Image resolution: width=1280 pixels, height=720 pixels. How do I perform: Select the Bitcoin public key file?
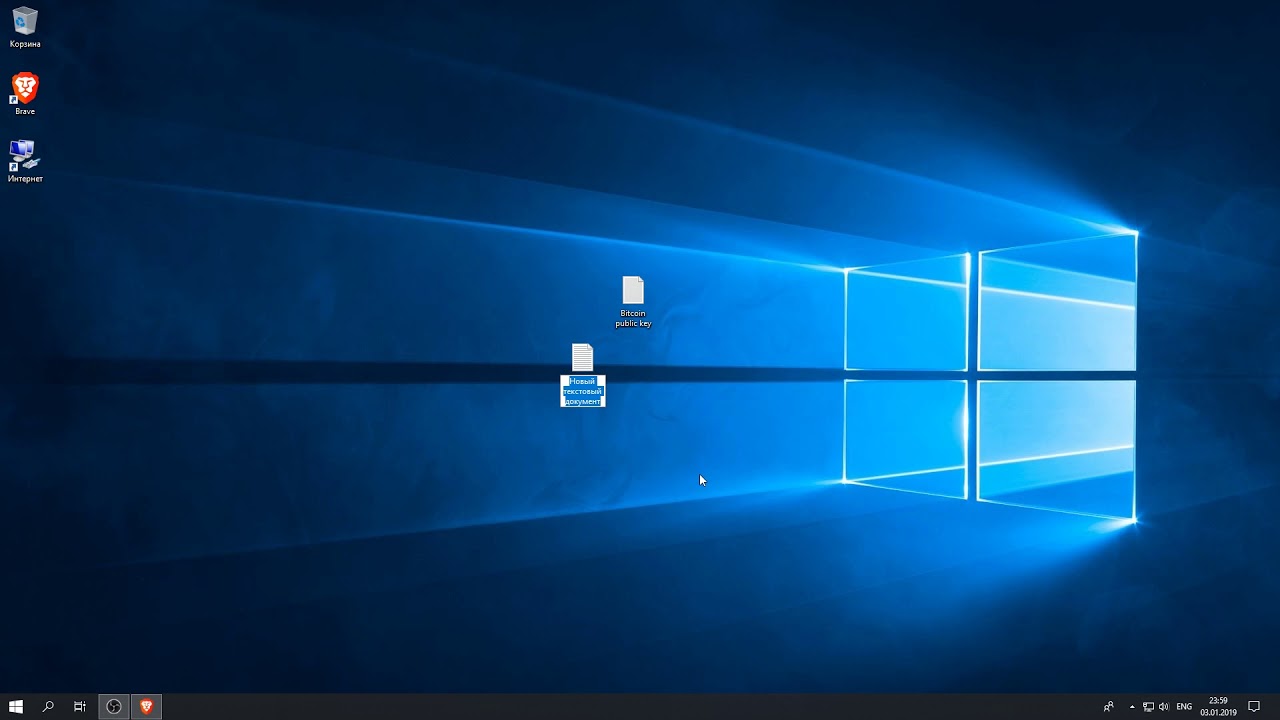633,301
